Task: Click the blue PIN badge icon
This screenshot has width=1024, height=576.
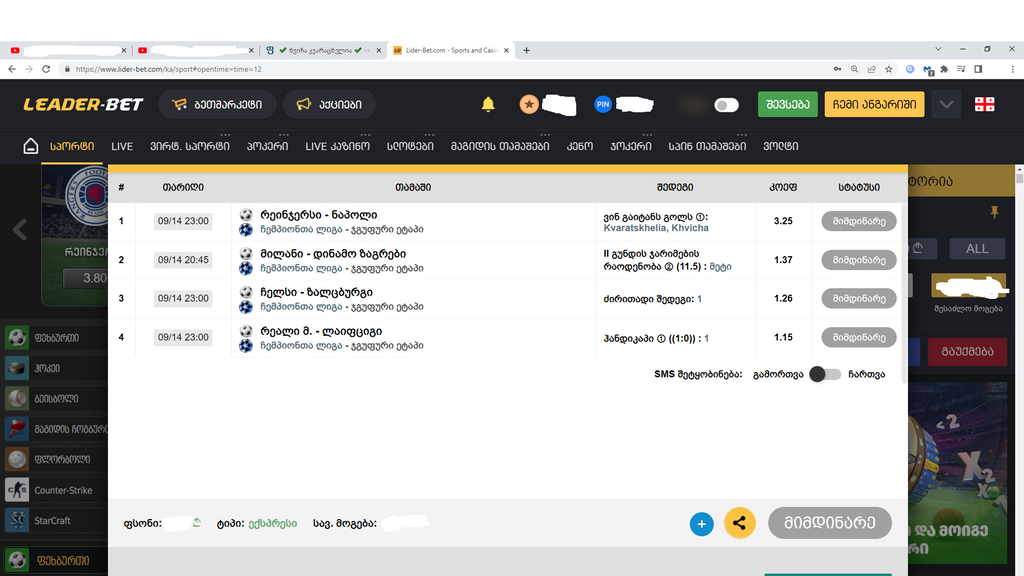Action: coord(603,104)
